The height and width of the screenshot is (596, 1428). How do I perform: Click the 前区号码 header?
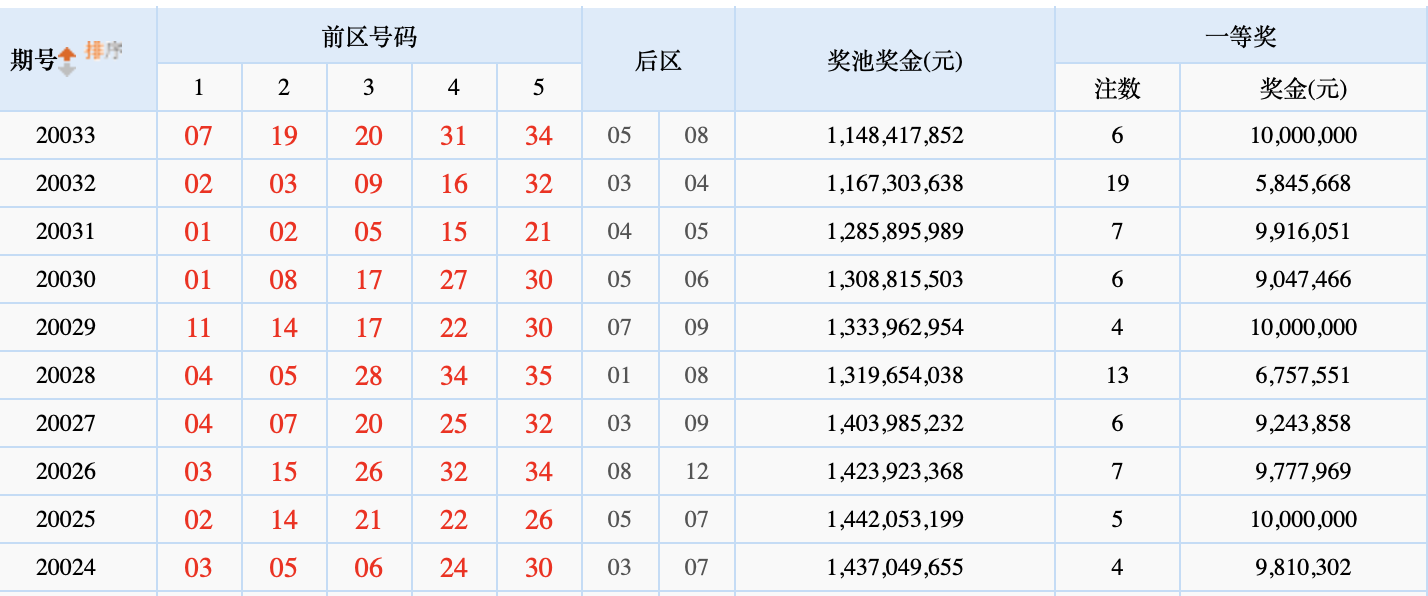tap(369, 37)
